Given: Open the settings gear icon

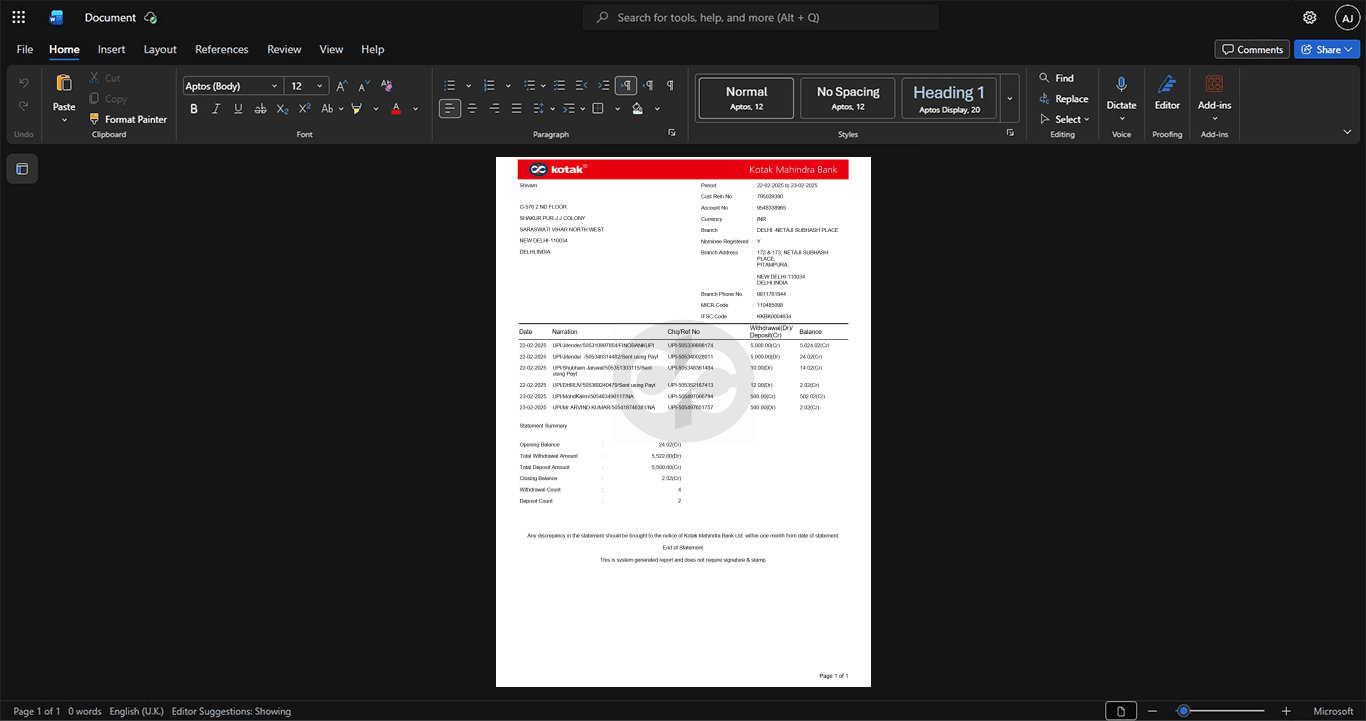Looking at the screenshot, I should 1310,17.
